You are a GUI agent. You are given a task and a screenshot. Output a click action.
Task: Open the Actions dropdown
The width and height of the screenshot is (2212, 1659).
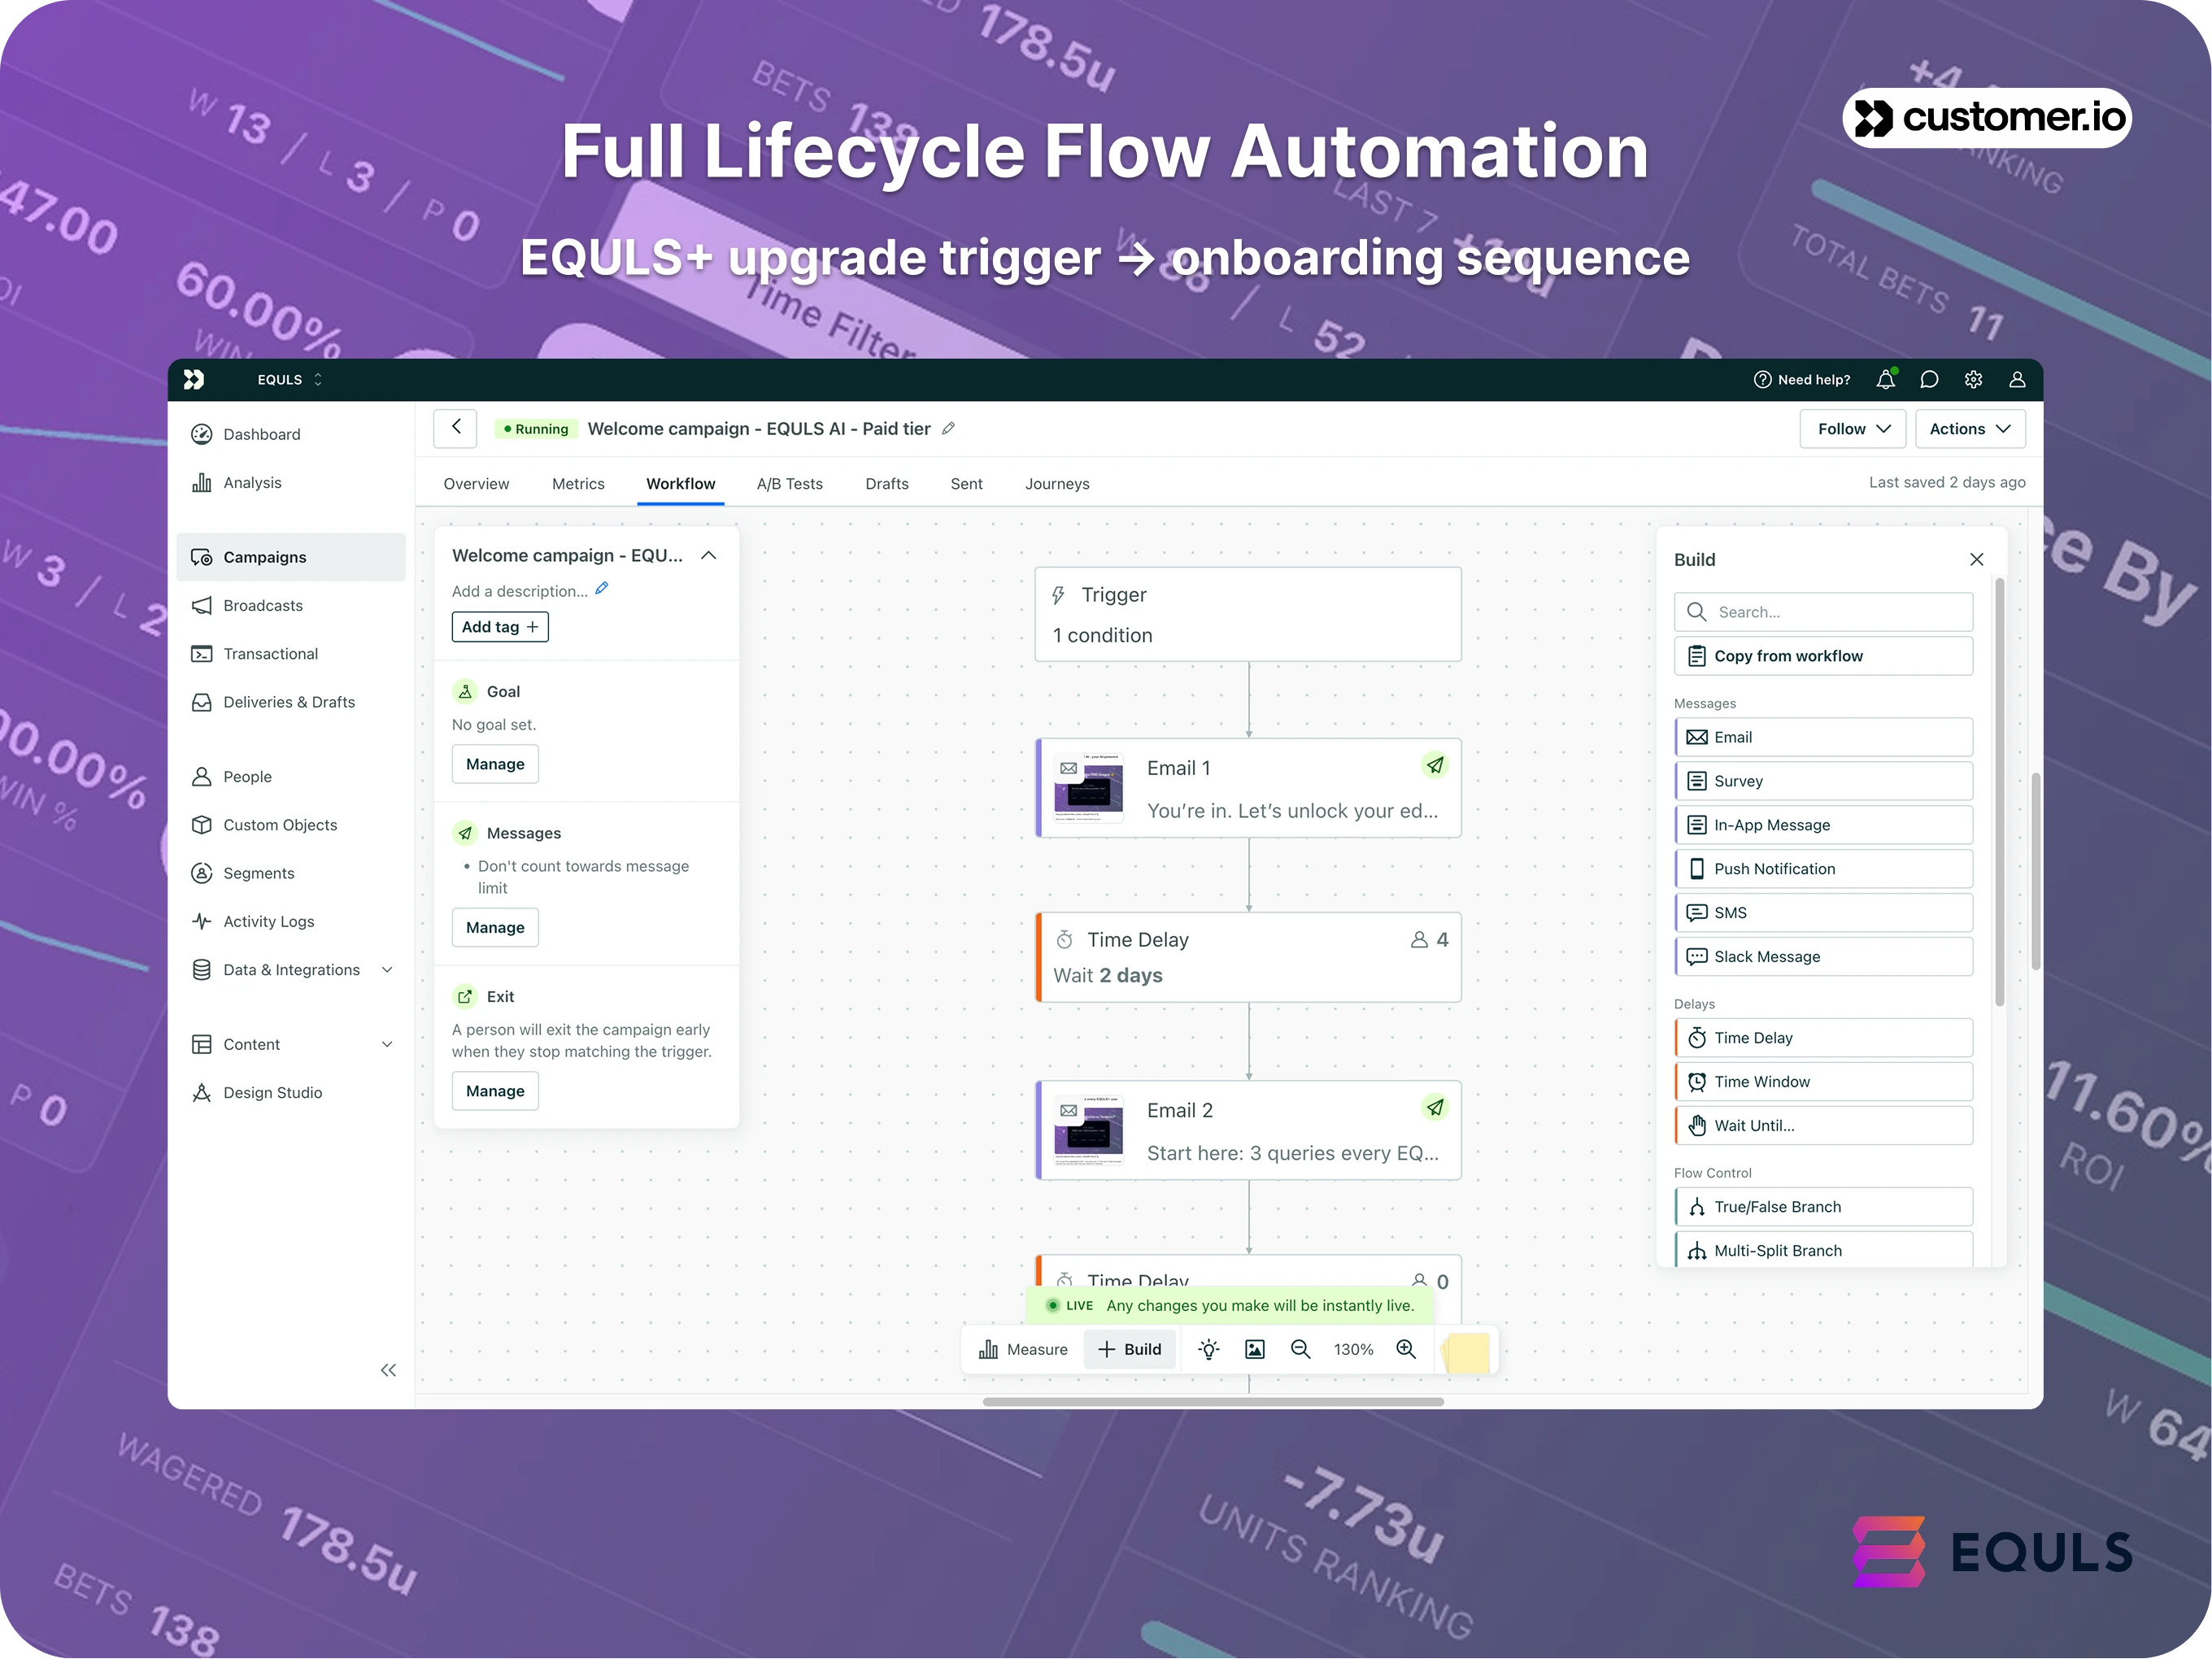1969,429
